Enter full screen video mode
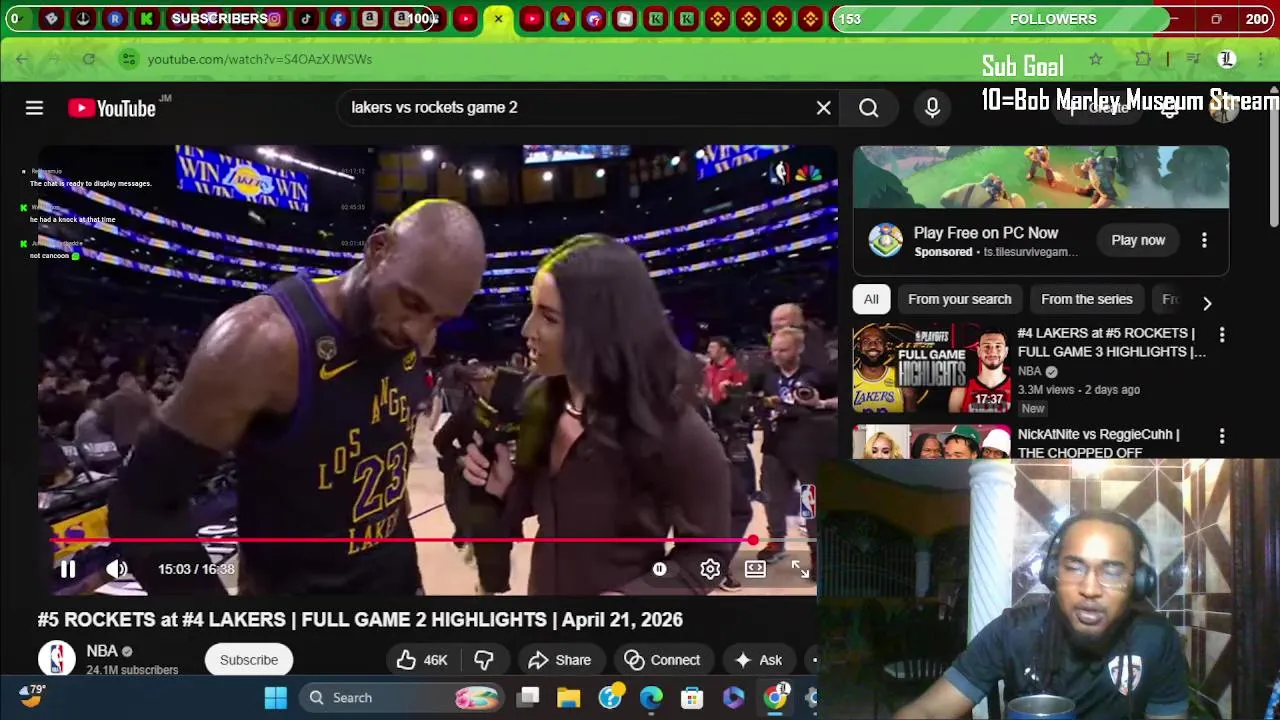This screenshot has height=720, width=1280. point(800,569)
